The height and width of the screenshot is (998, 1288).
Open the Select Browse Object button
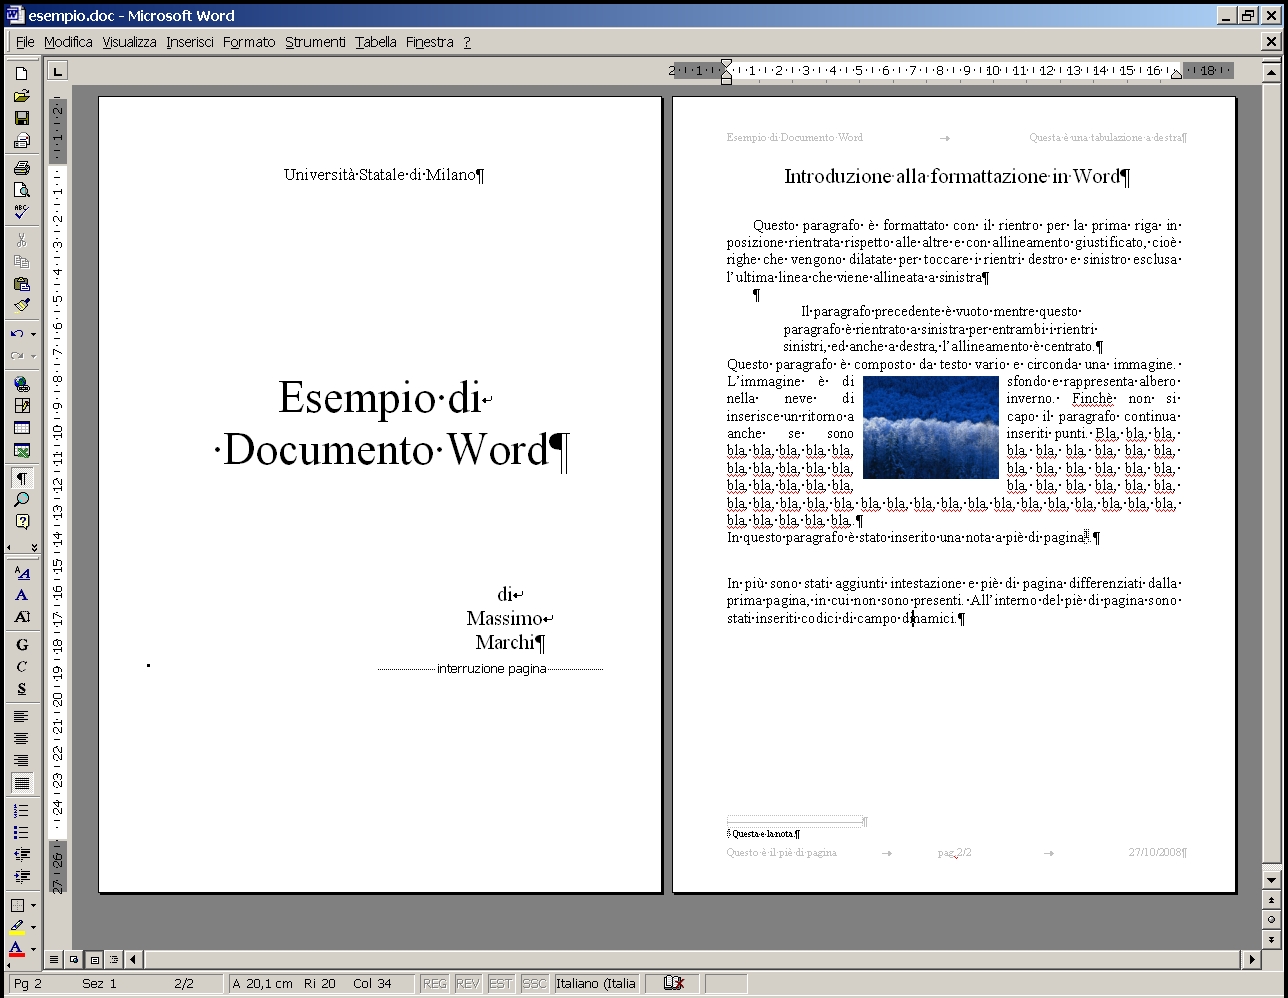[x=1271, y=919]
